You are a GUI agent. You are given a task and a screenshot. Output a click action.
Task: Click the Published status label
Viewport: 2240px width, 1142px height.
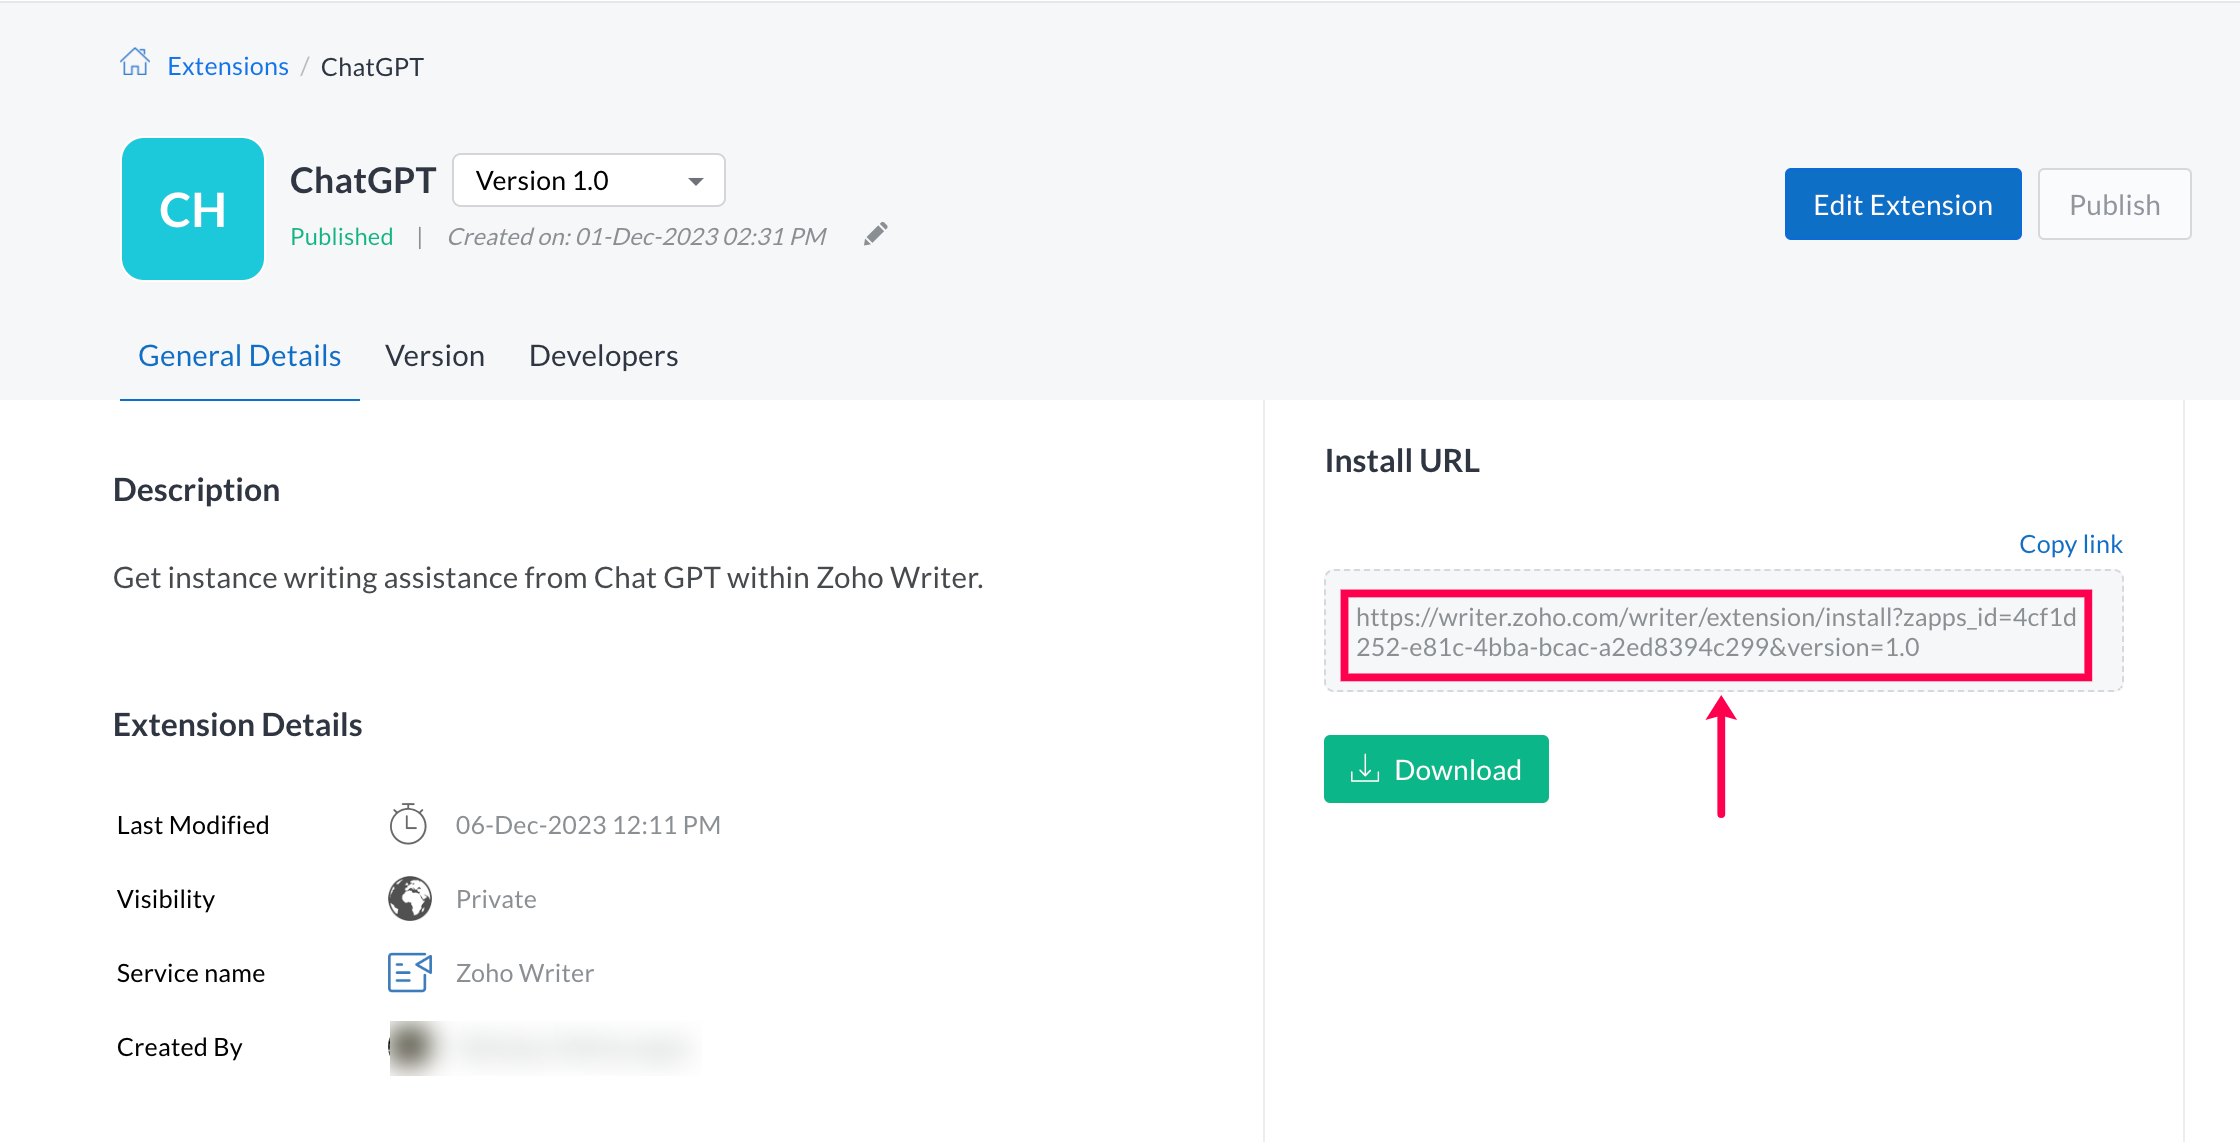coord(341,236)
